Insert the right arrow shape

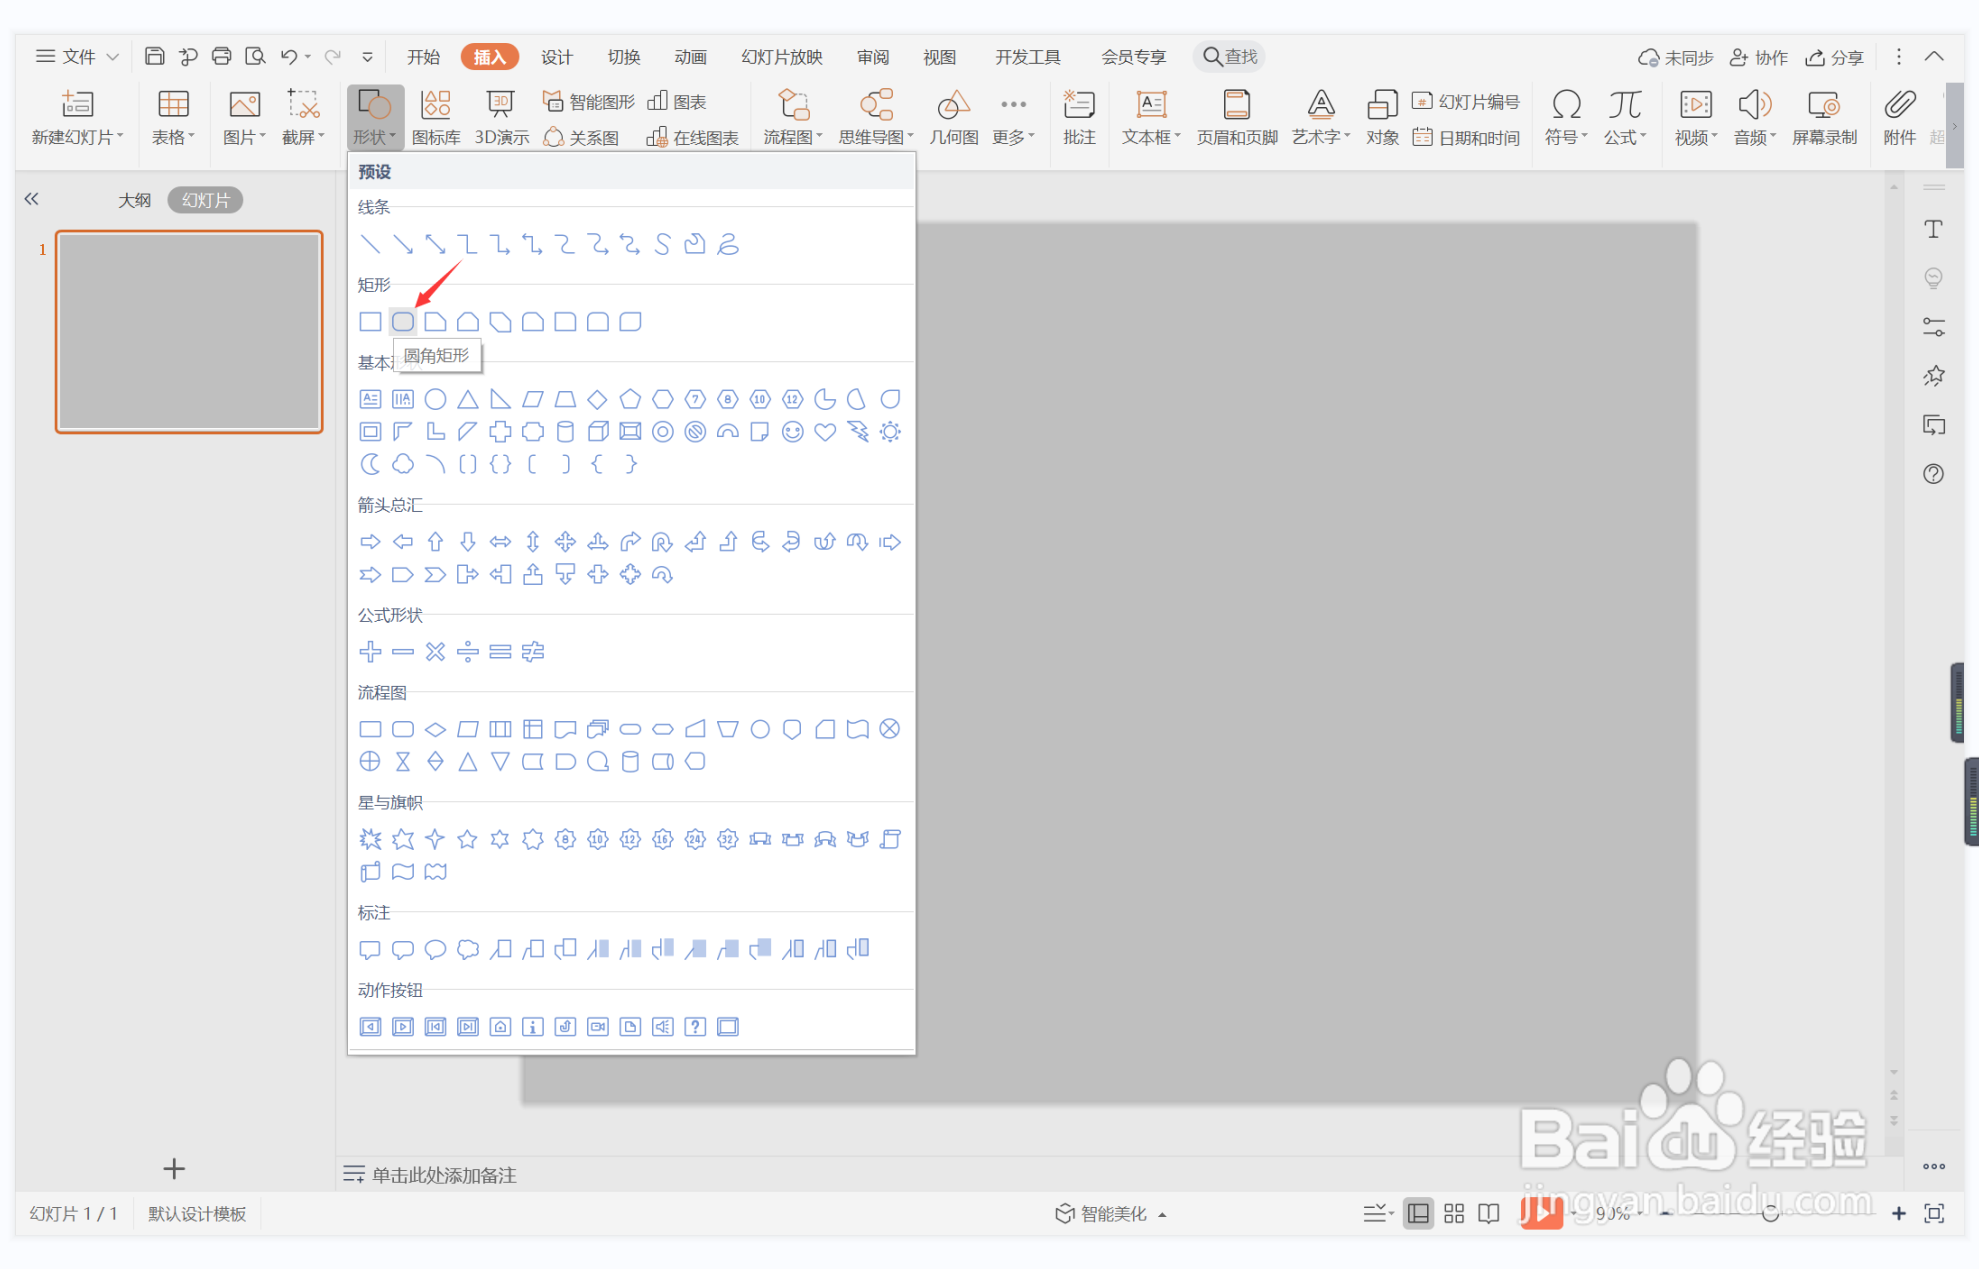pyautogui.click(x=370, y=542)
